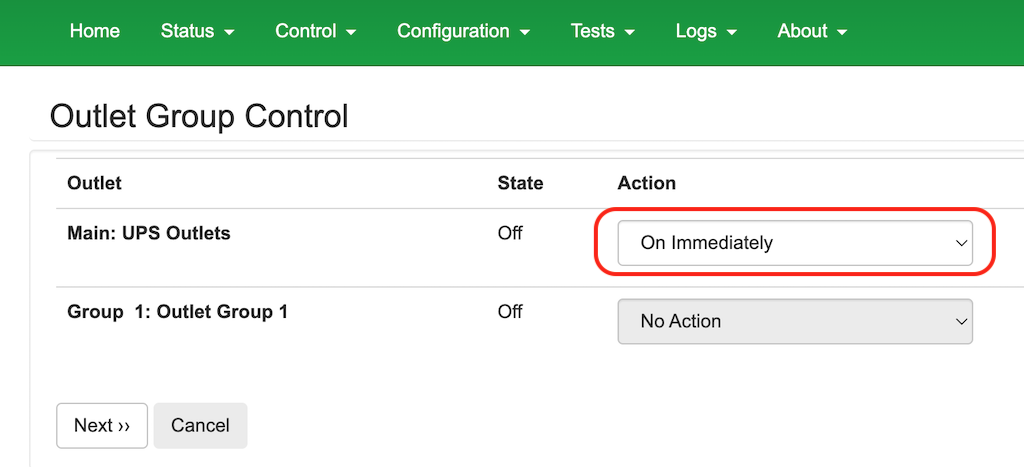This screenshot has height=467, width=1024.
Task: Click the caret arrow beside Status
Action: click(229, 32)
